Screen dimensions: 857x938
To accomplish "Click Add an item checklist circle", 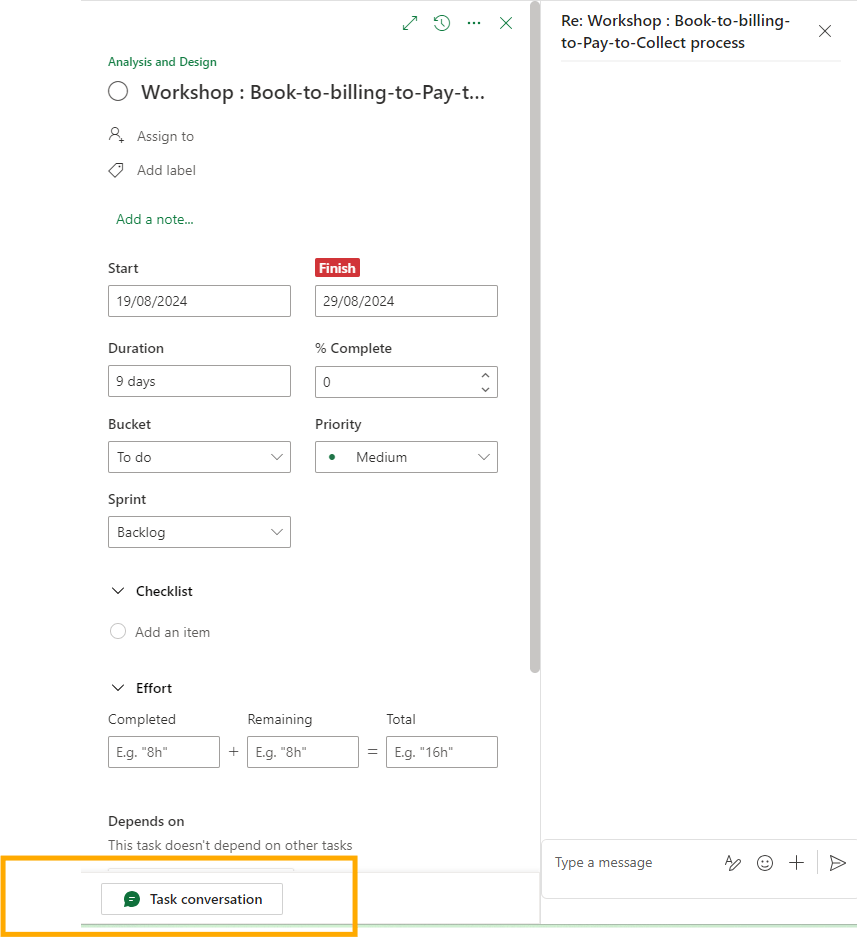I will pos(118,632).
